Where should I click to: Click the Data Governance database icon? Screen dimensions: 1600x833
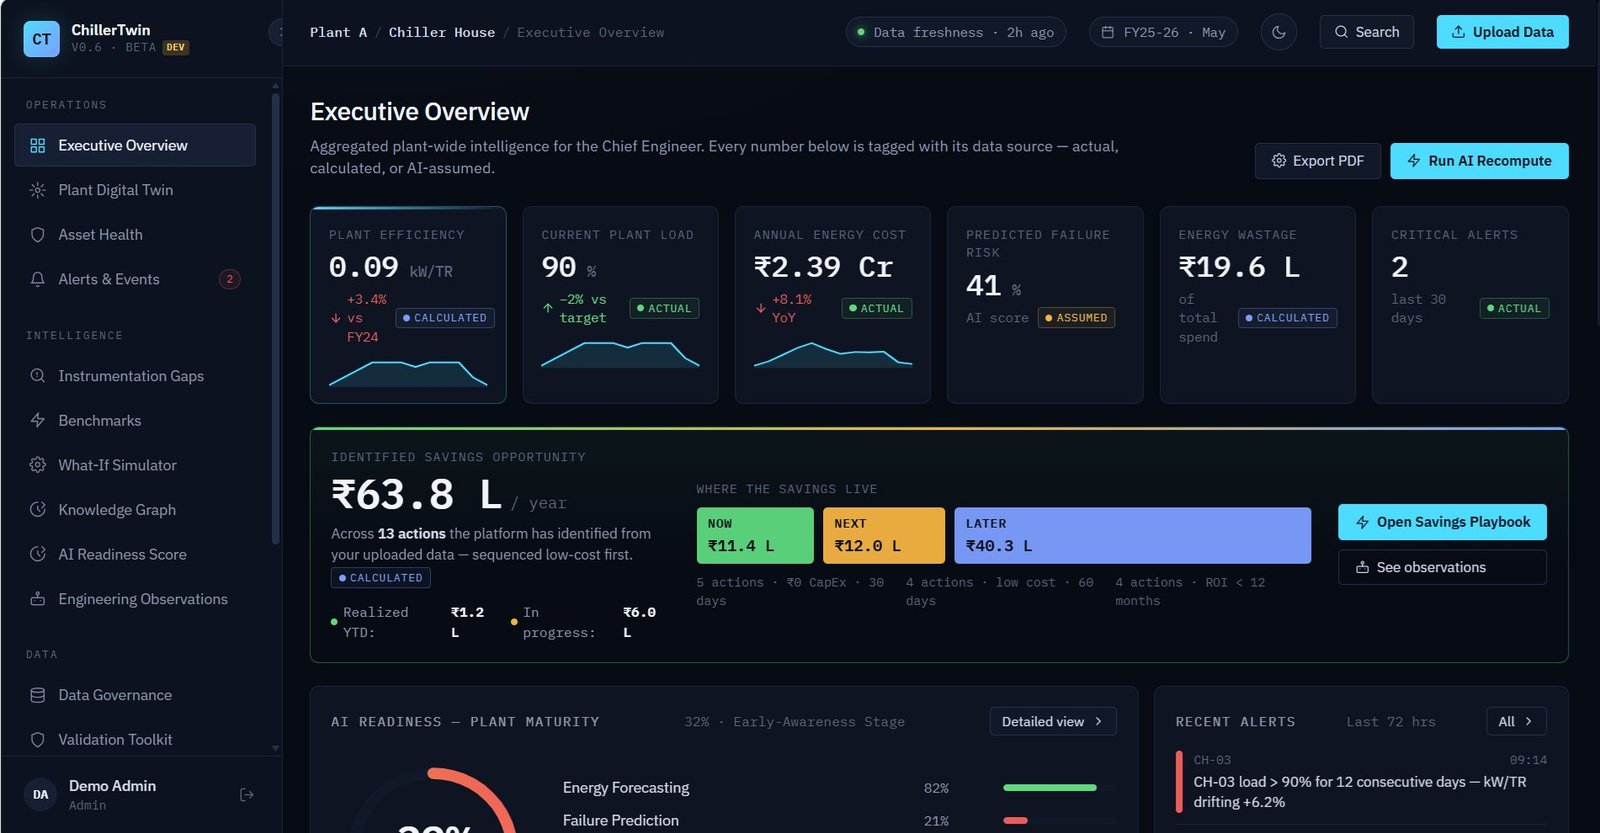point(38,695)
